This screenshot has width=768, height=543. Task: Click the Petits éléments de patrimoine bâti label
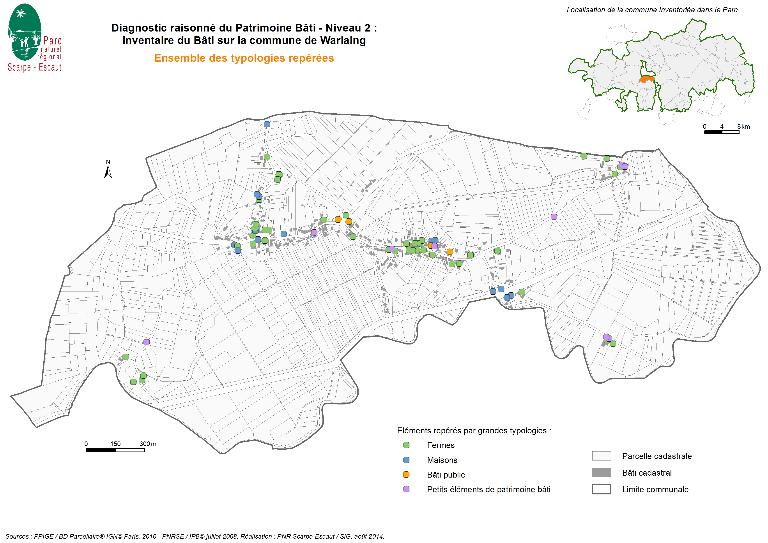click(489, 489)
